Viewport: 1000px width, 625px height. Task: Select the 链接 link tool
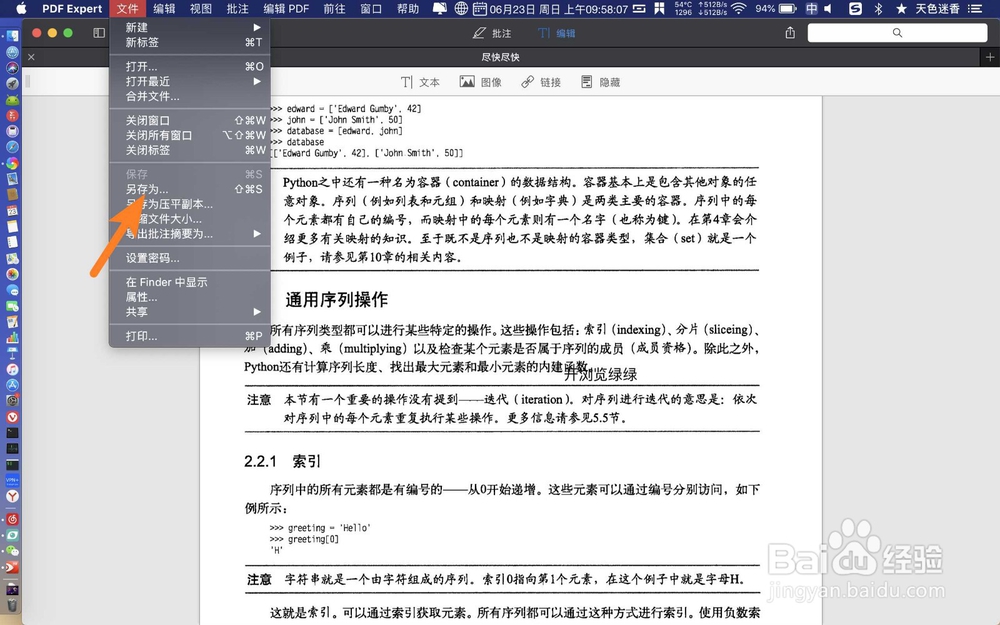(x=541, y=82)
